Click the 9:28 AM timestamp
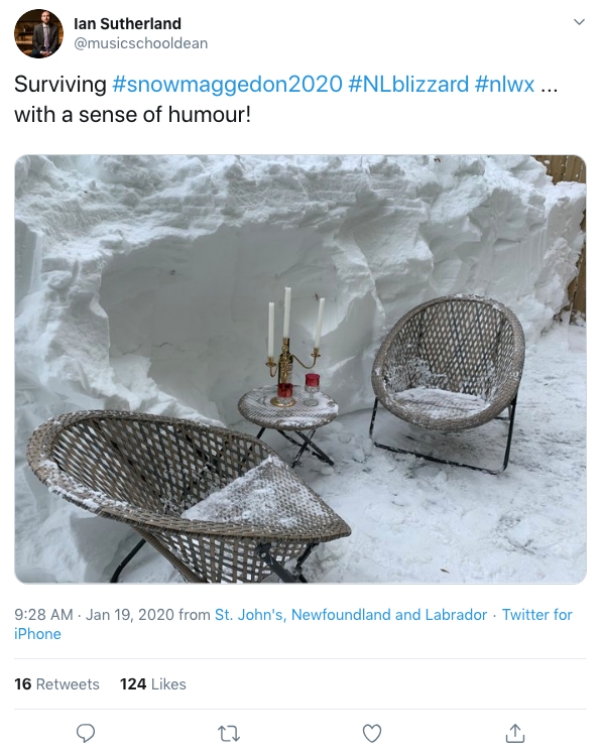 tap(43, 615)
